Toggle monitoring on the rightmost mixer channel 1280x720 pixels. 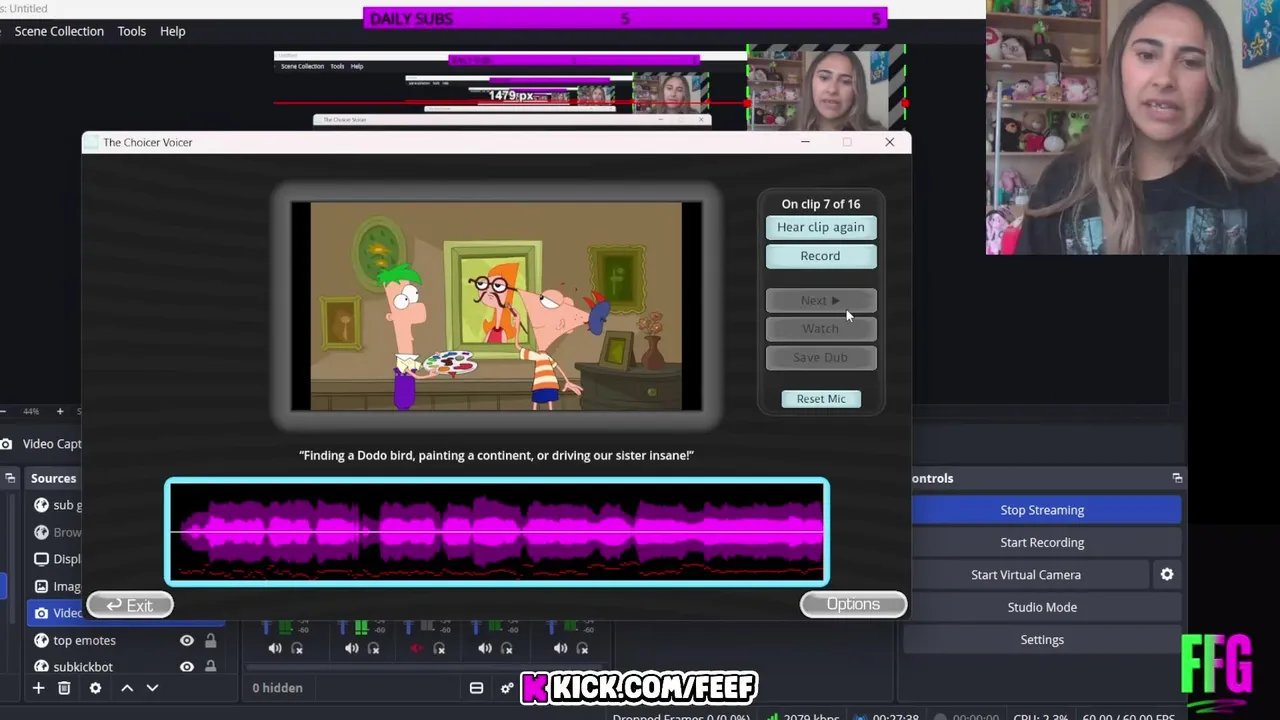(582, 648)
